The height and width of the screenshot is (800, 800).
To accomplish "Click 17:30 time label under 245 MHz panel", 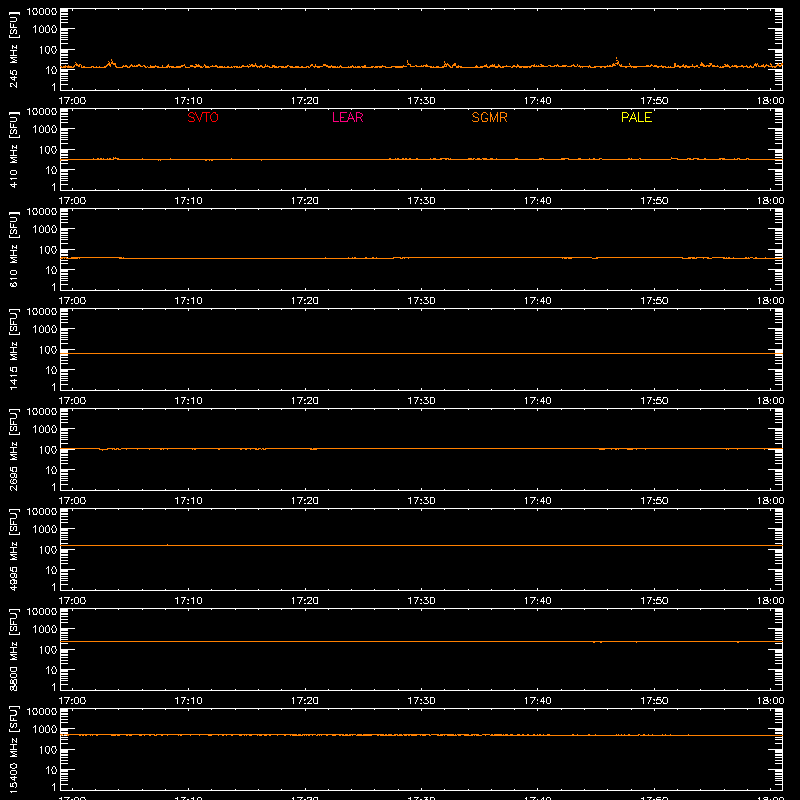I will [x=421, y=101].
